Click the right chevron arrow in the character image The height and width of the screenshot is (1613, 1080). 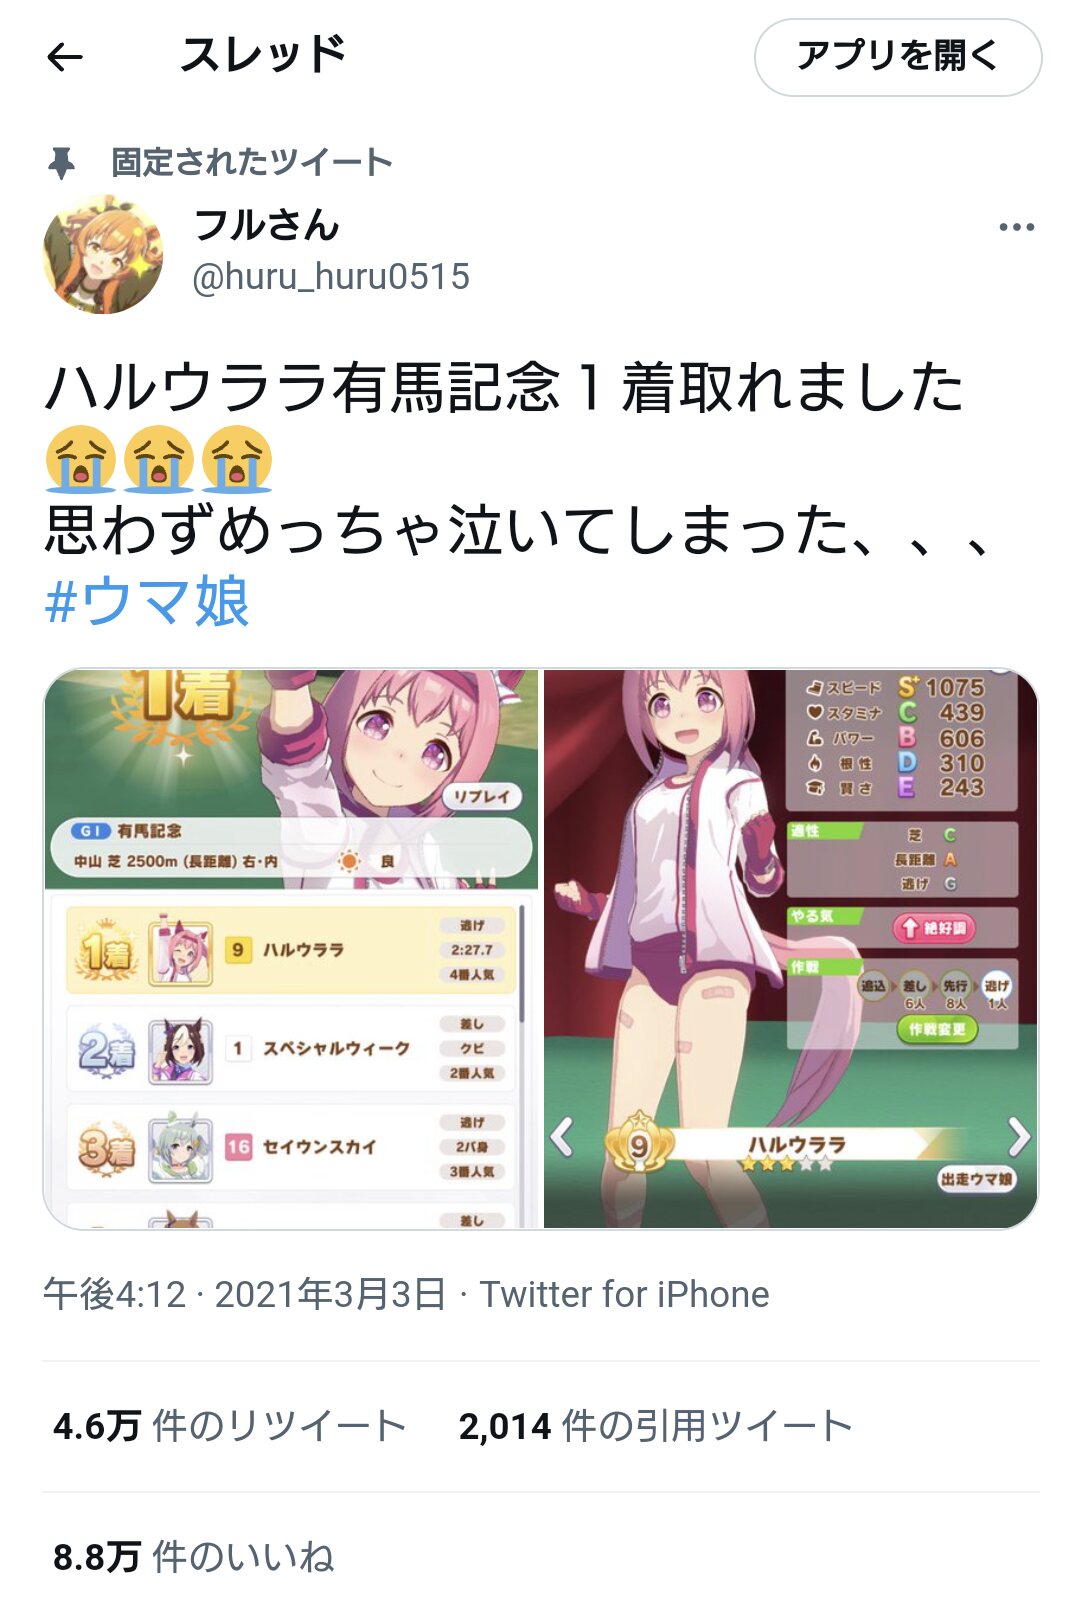point(1018,1137)
